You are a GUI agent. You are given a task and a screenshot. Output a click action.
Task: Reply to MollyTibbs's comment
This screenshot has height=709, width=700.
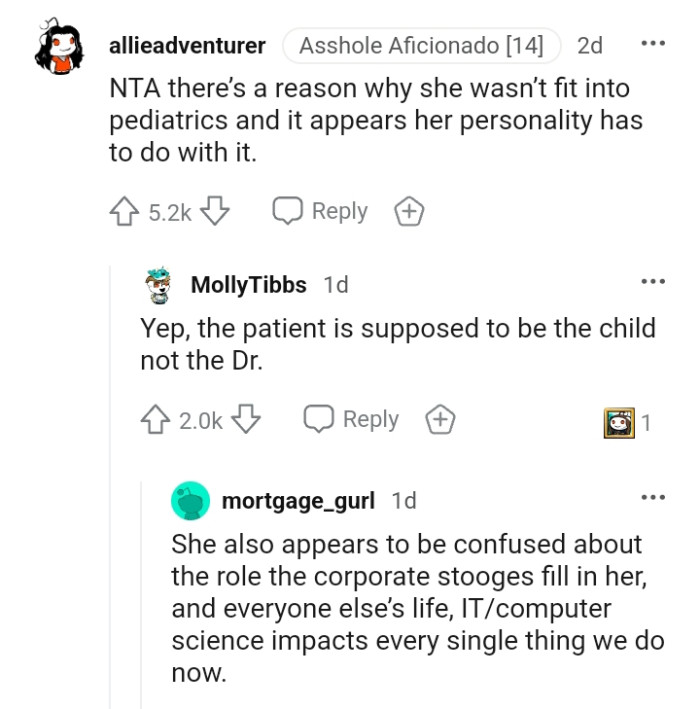[x=352, y=420]
